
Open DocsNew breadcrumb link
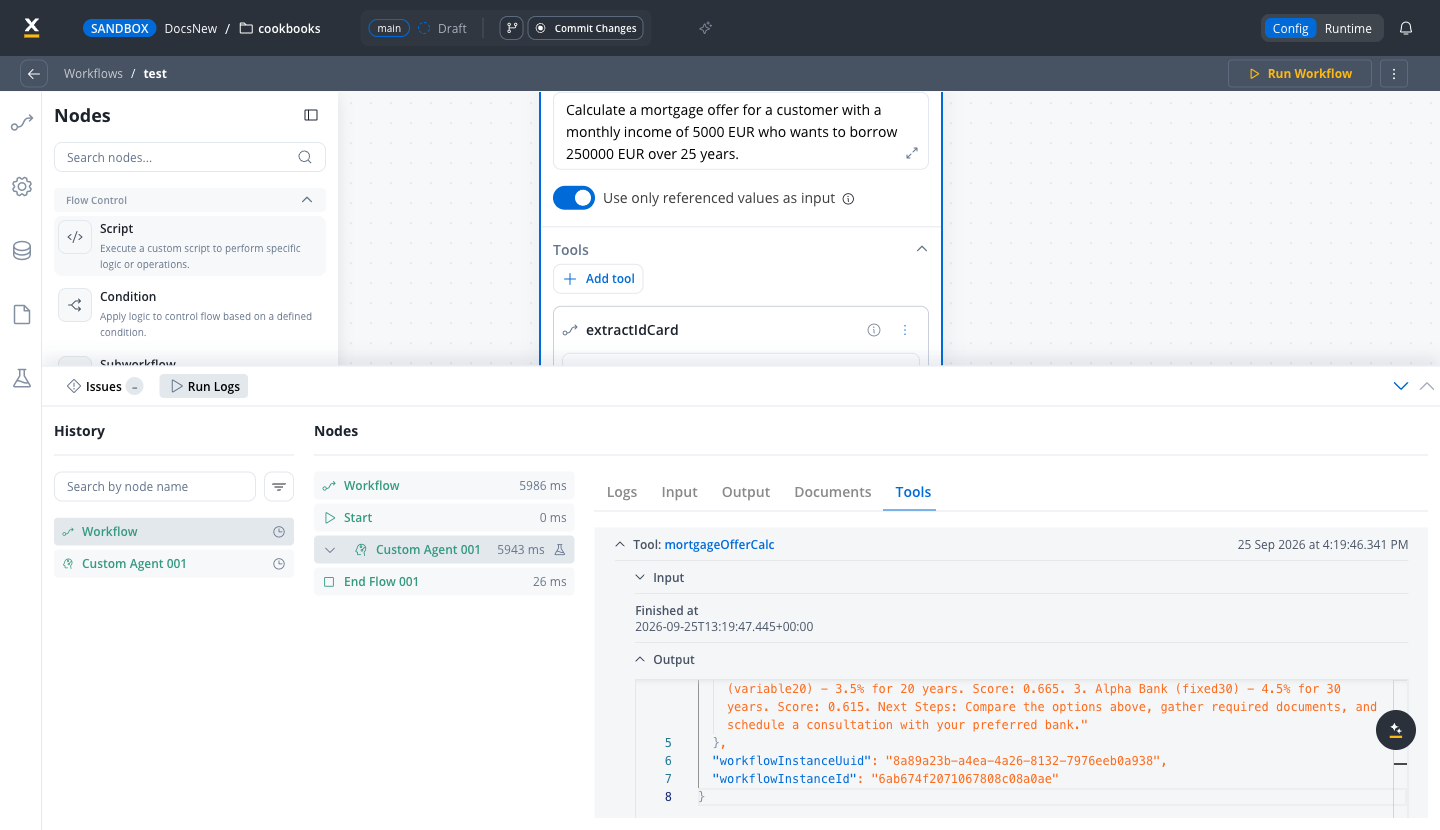(191, 28)
